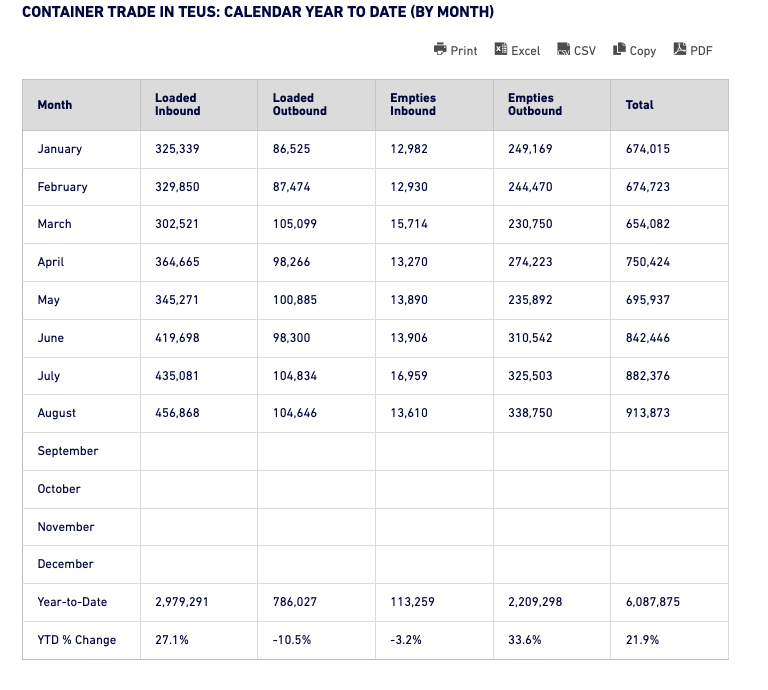Click the Print printer icon
768x690 pixels.
(x=440, y=49)
